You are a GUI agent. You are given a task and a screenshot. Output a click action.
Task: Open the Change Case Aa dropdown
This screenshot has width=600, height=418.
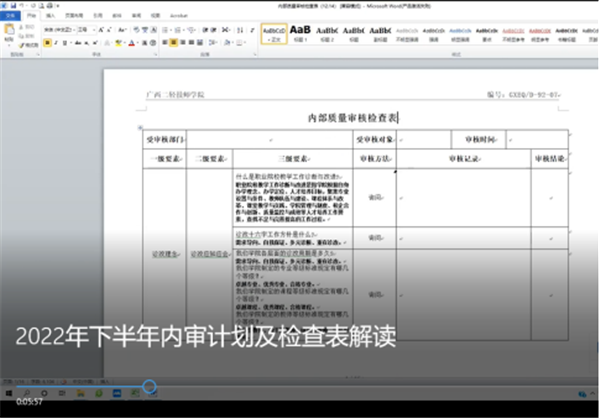click(122, 30)
